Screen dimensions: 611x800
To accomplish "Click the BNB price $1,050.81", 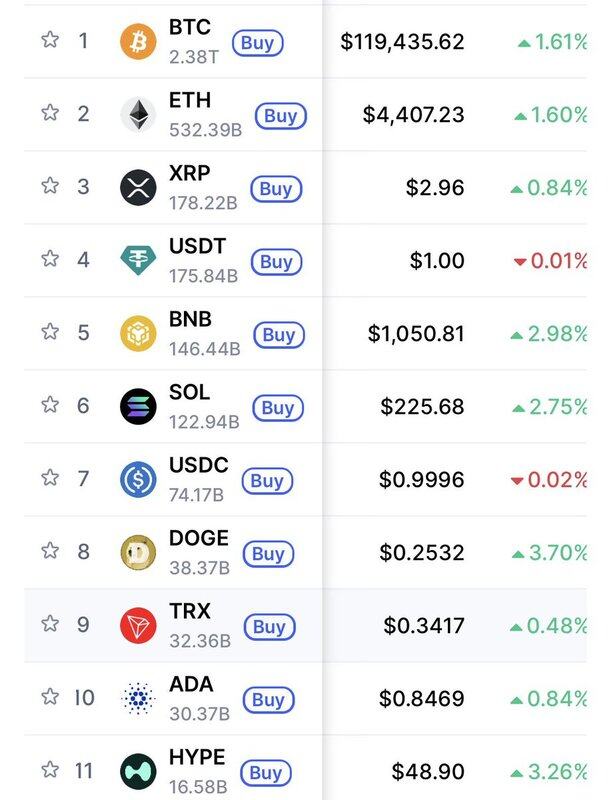I will pyautogui.click(x=416, y=334).
